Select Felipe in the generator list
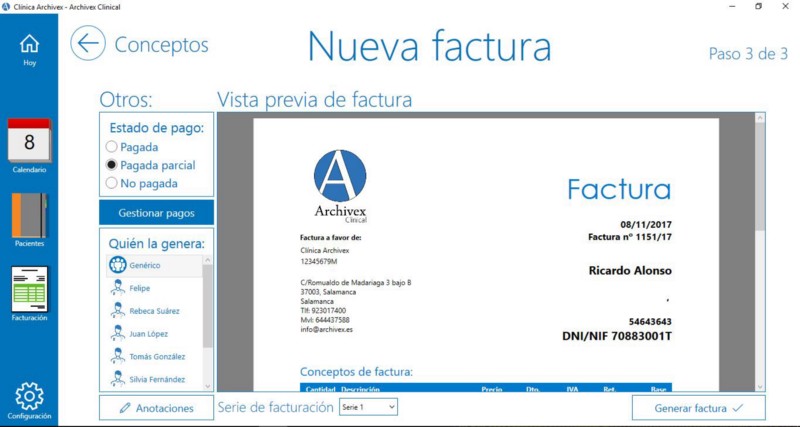This screenshot has height=427, width=800. click(x=154, y=288)
